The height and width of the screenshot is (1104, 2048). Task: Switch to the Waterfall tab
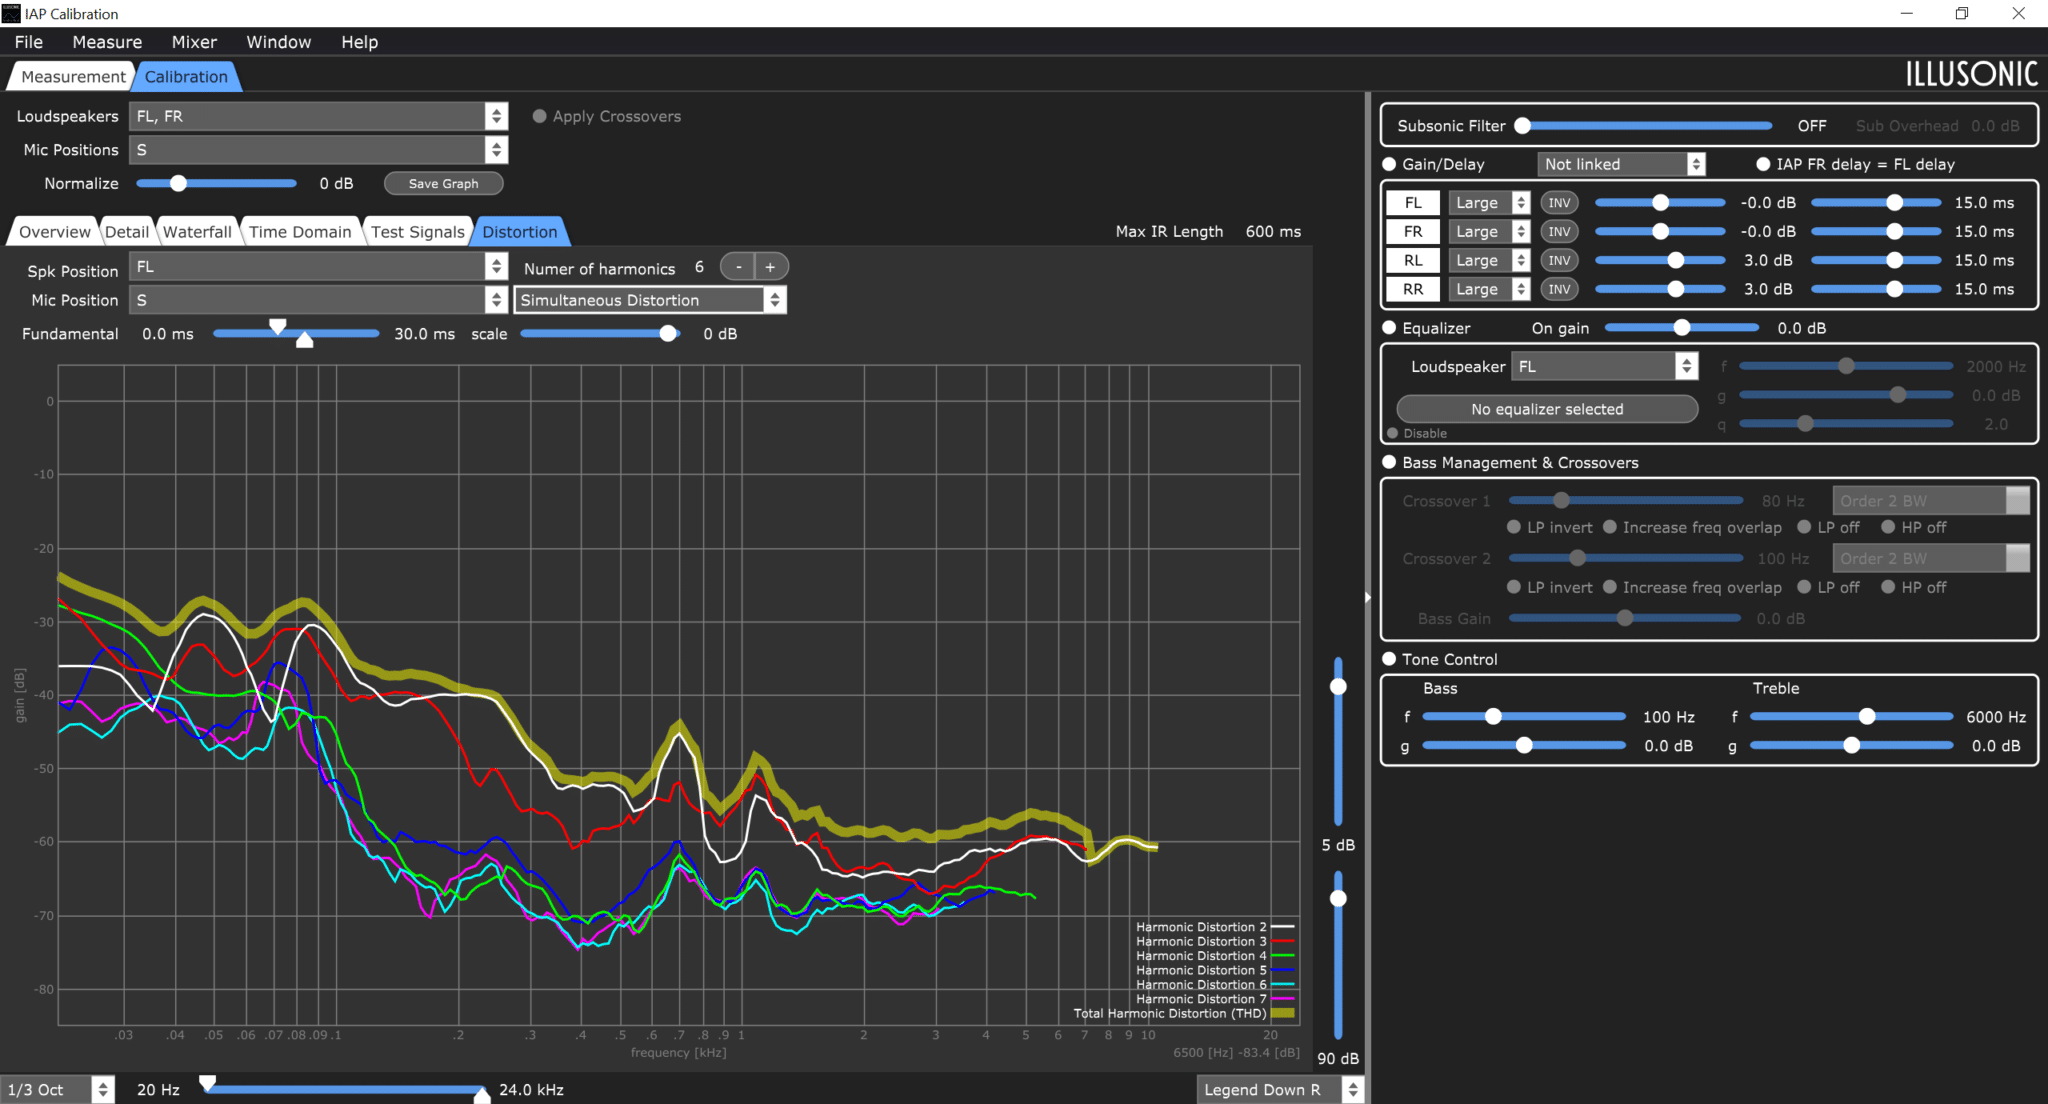click(197, 232)
